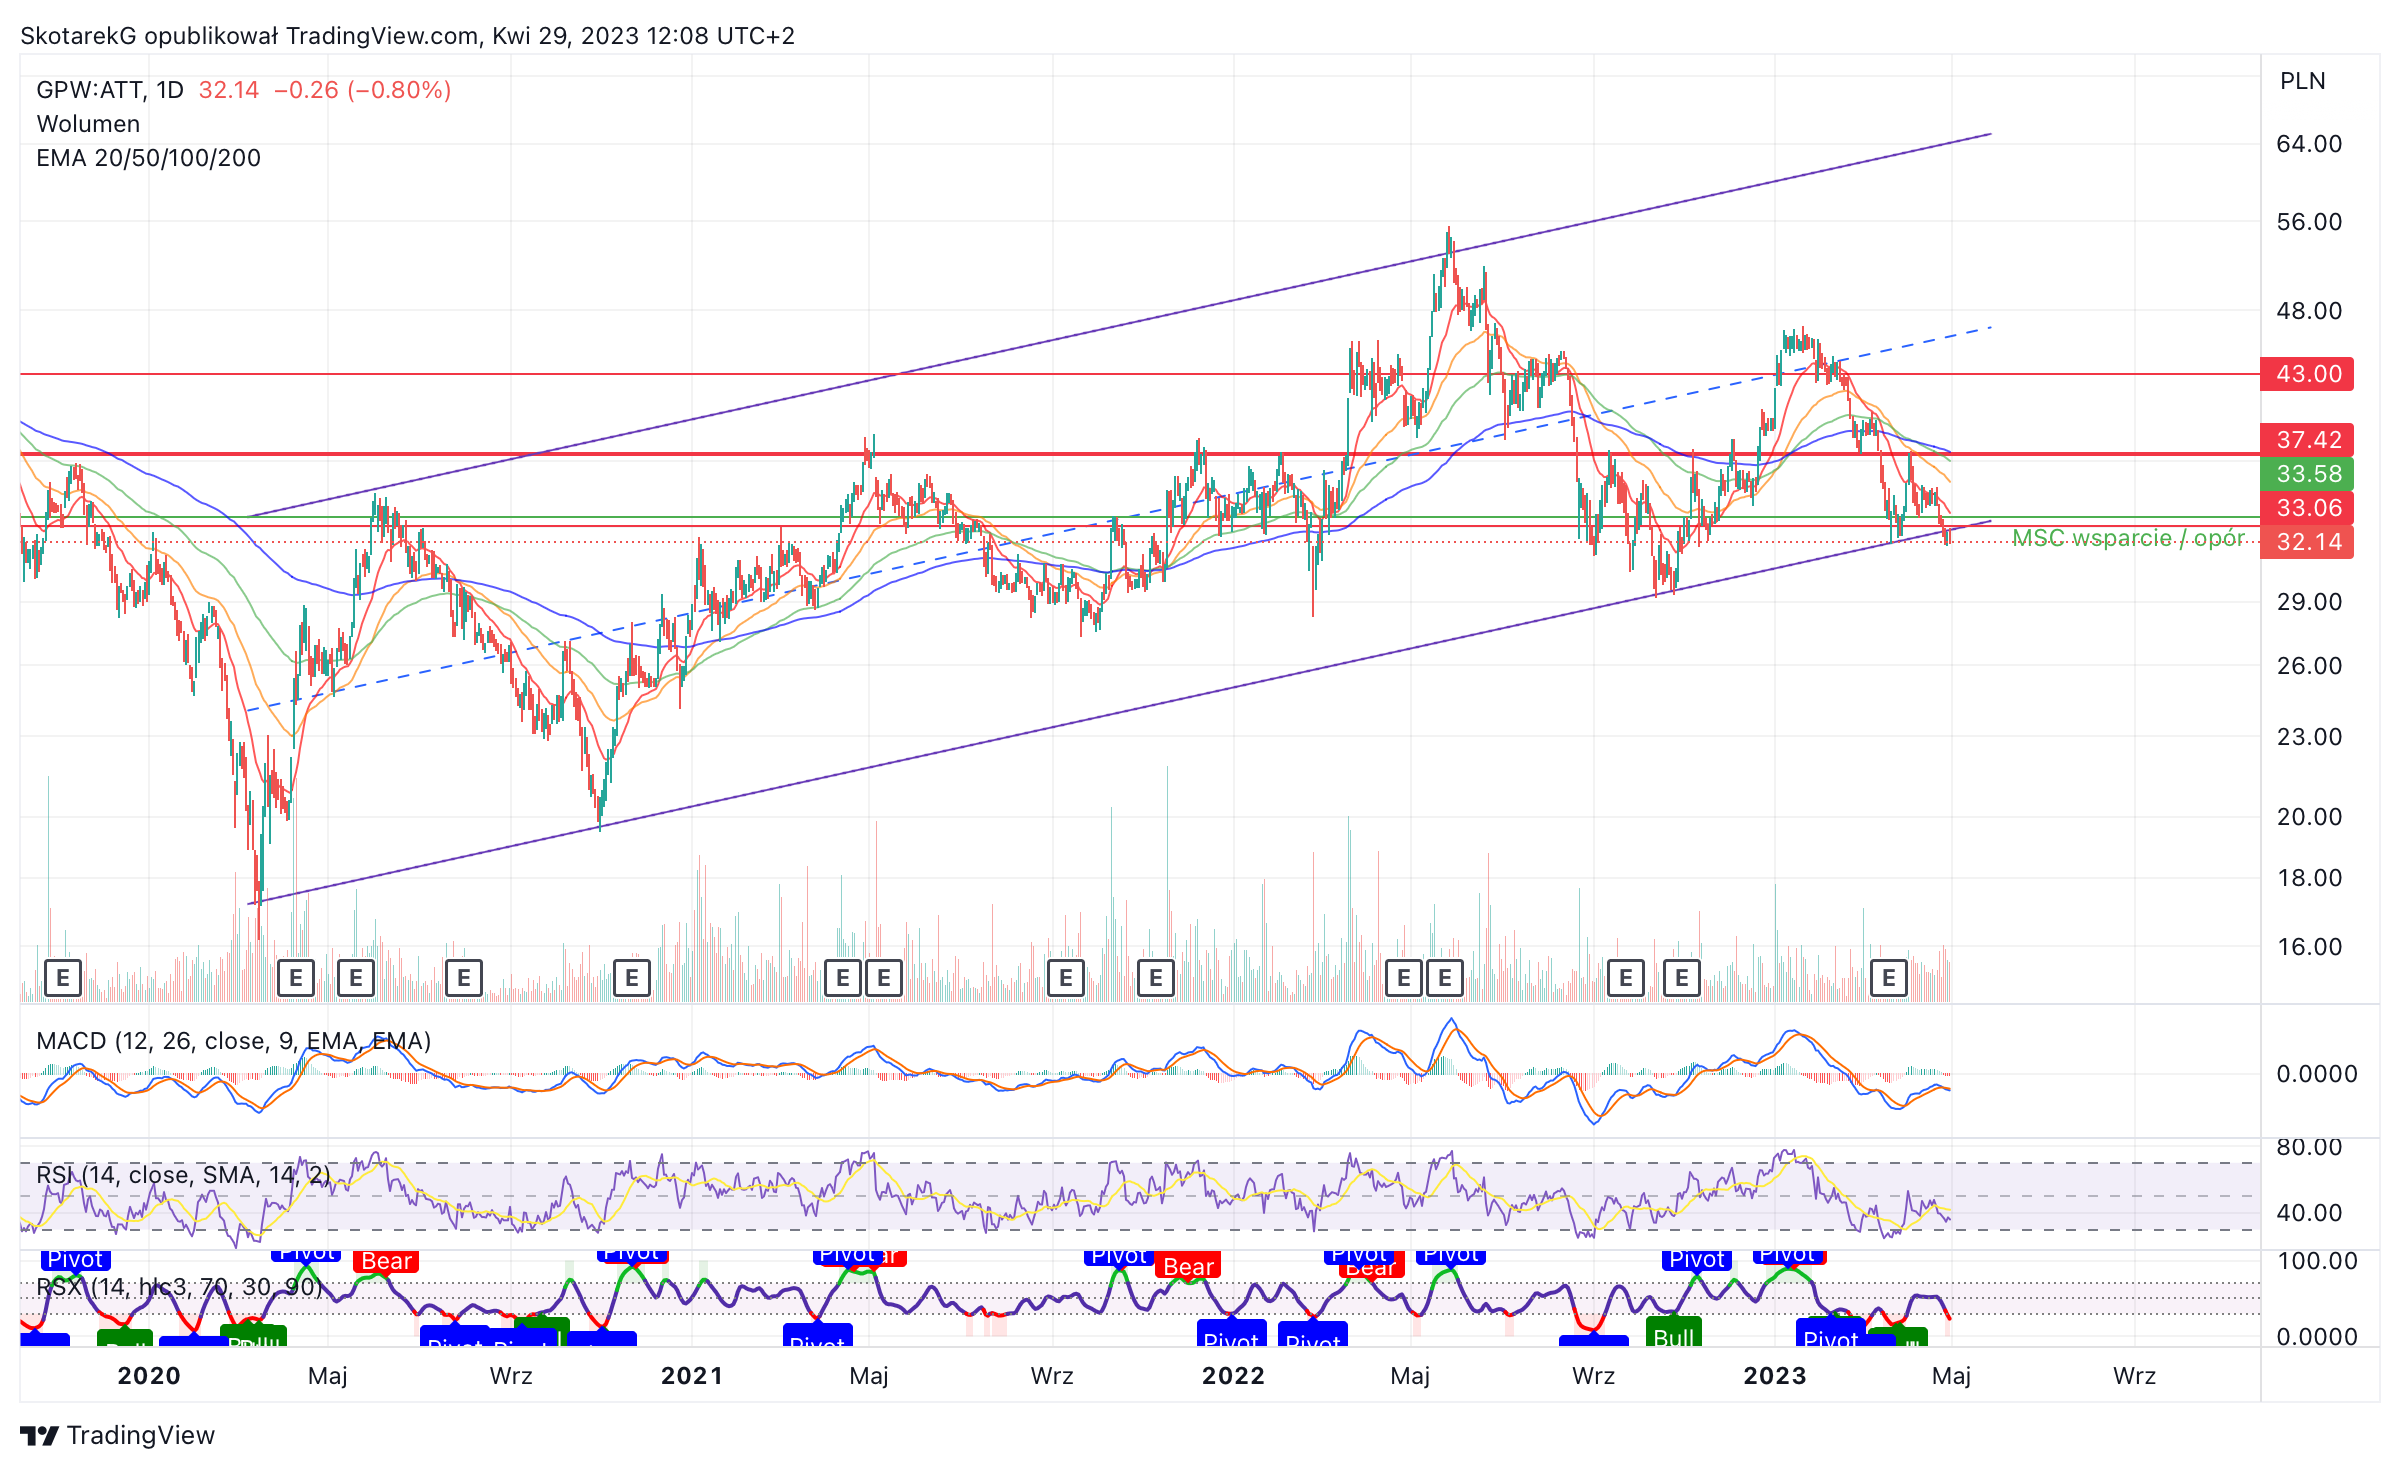Screen dimensions: 2400x1472
Task: Click the GPW:ATT, 1D symbol title
Action: (x=110, y=90)
